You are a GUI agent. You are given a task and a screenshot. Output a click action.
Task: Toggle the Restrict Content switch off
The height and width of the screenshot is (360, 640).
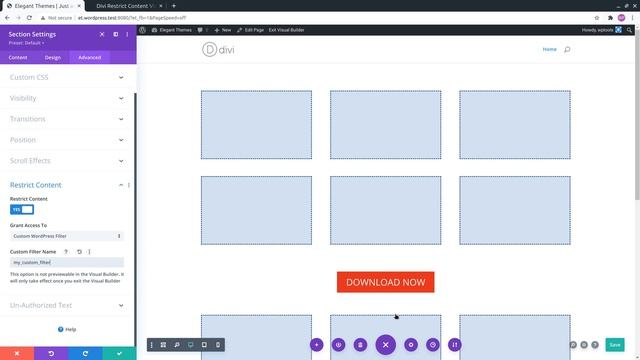(22, 210)
